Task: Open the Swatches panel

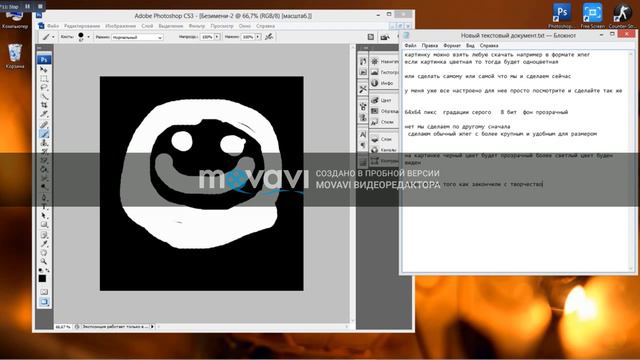Action: tap(384, 111)
